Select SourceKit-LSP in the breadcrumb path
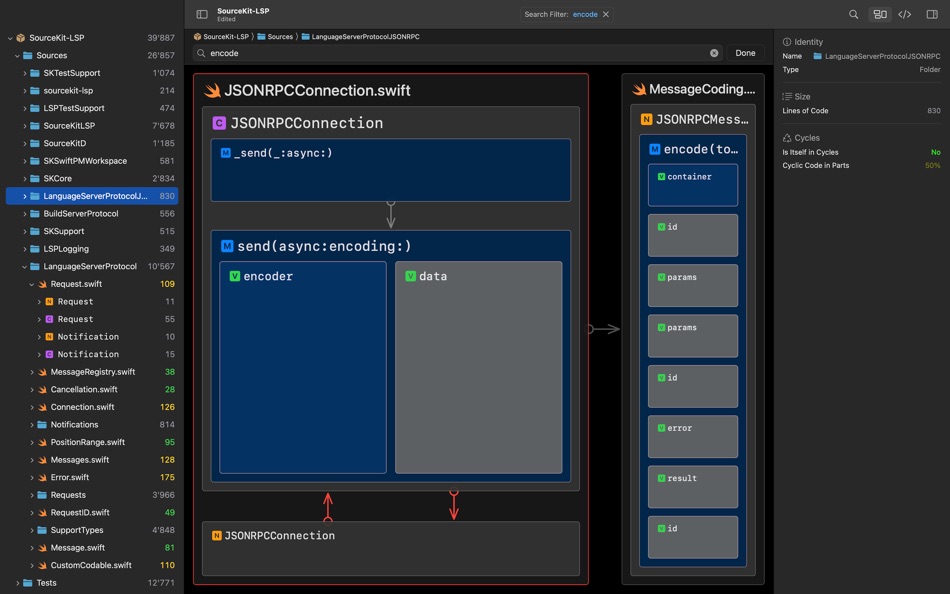Image resolution: width=950 pixels, height=594 pixels. (221, 36)
